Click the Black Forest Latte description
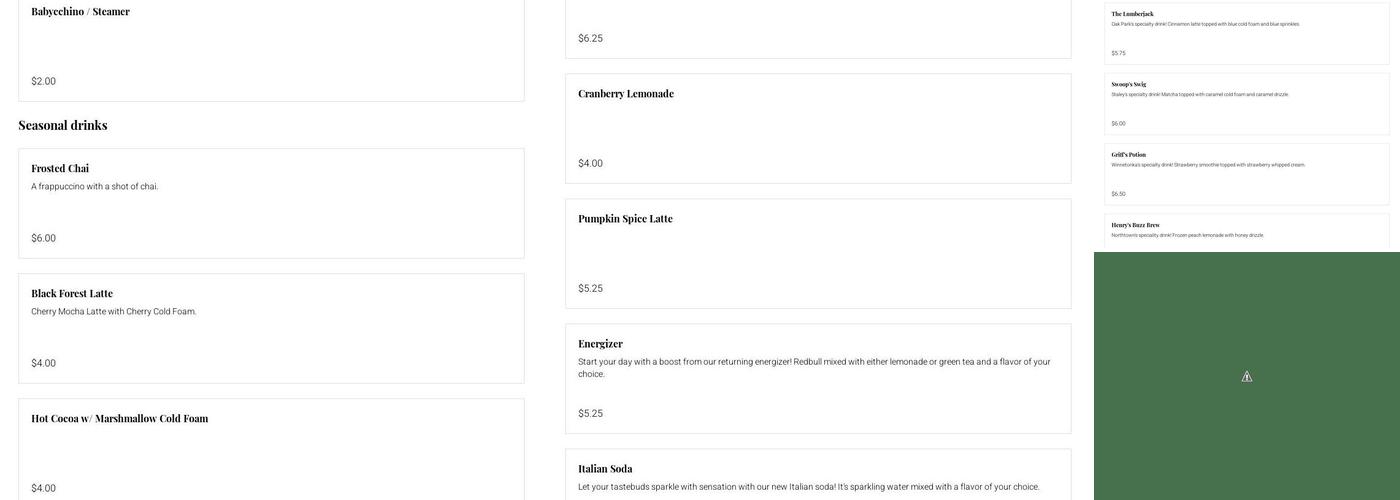The image size is (1400, 500). 114,312
